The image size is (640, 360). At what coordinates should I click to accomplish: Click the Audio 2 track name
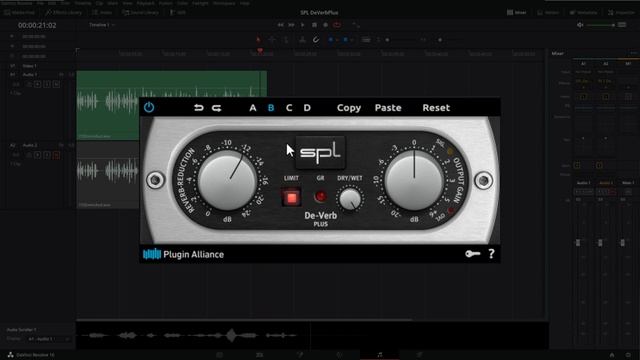coord(30,145)
